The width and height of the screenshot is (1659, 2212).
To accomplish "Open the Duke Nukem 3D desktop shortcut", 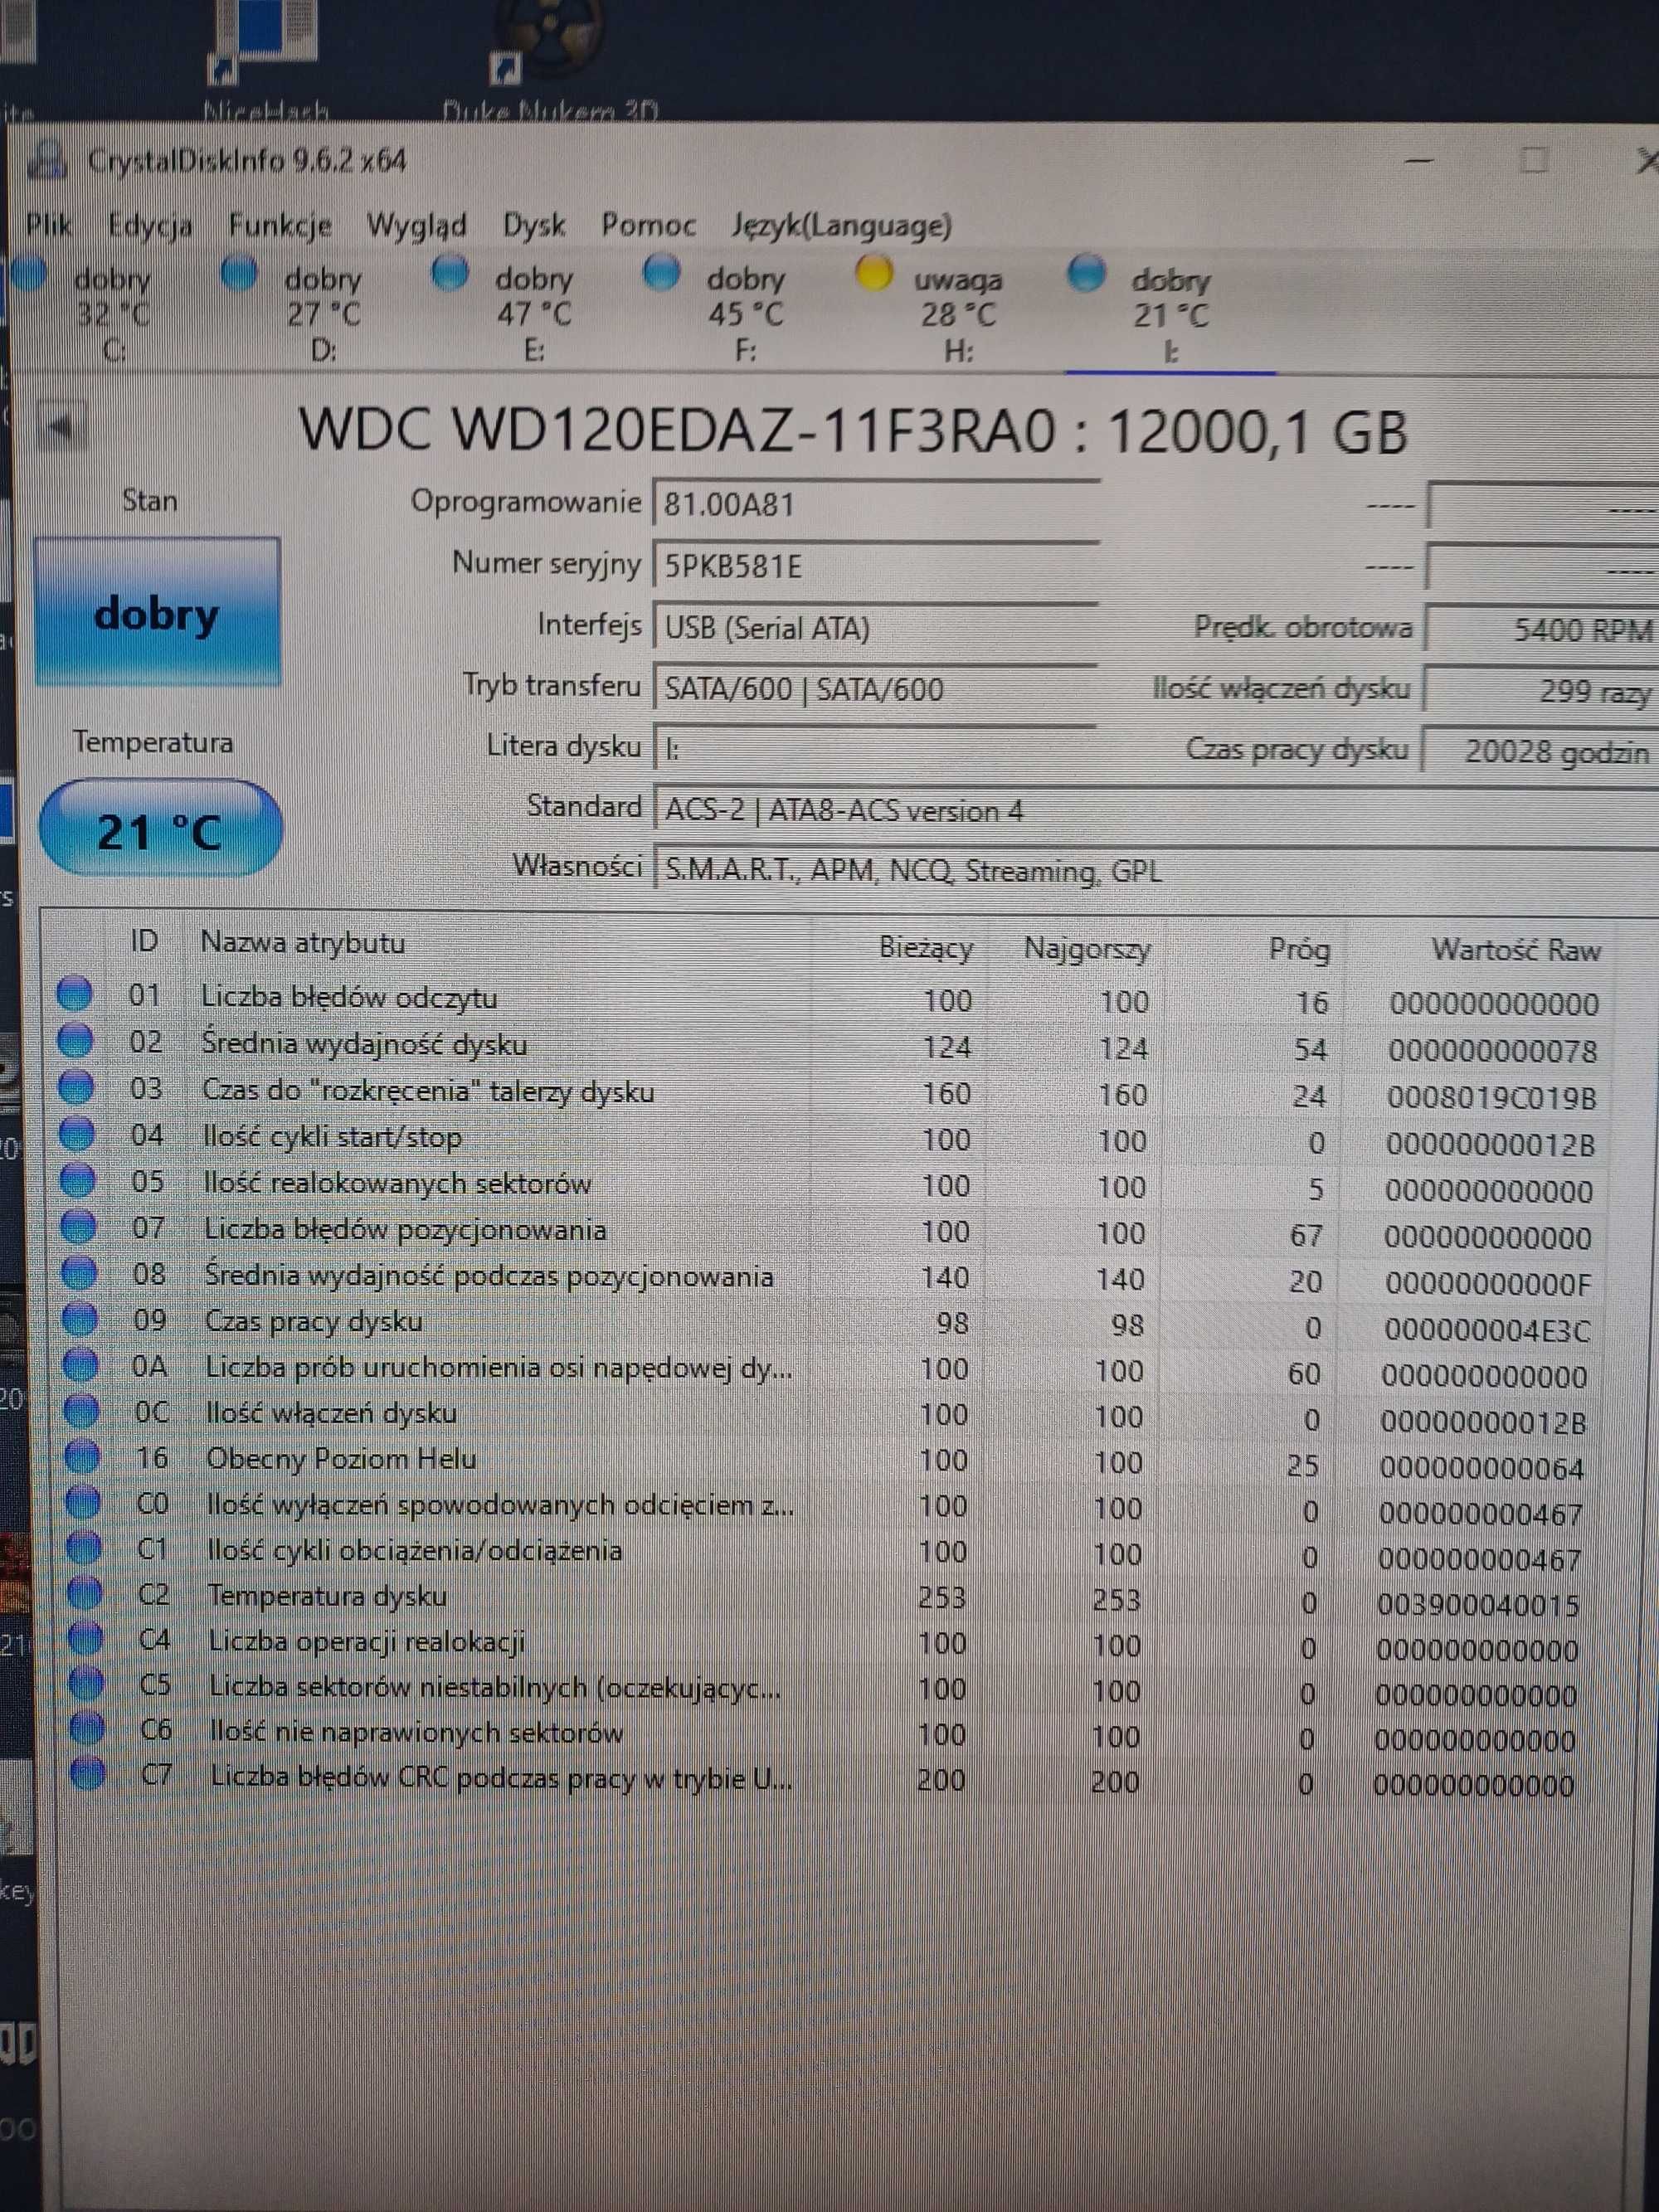I will pos(549,60).
